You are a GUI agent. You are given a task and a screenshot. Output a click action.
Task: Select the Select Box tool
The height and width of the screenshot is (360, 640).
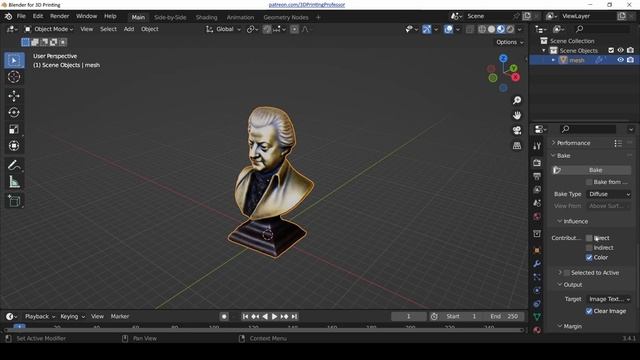tap(14, 60)
